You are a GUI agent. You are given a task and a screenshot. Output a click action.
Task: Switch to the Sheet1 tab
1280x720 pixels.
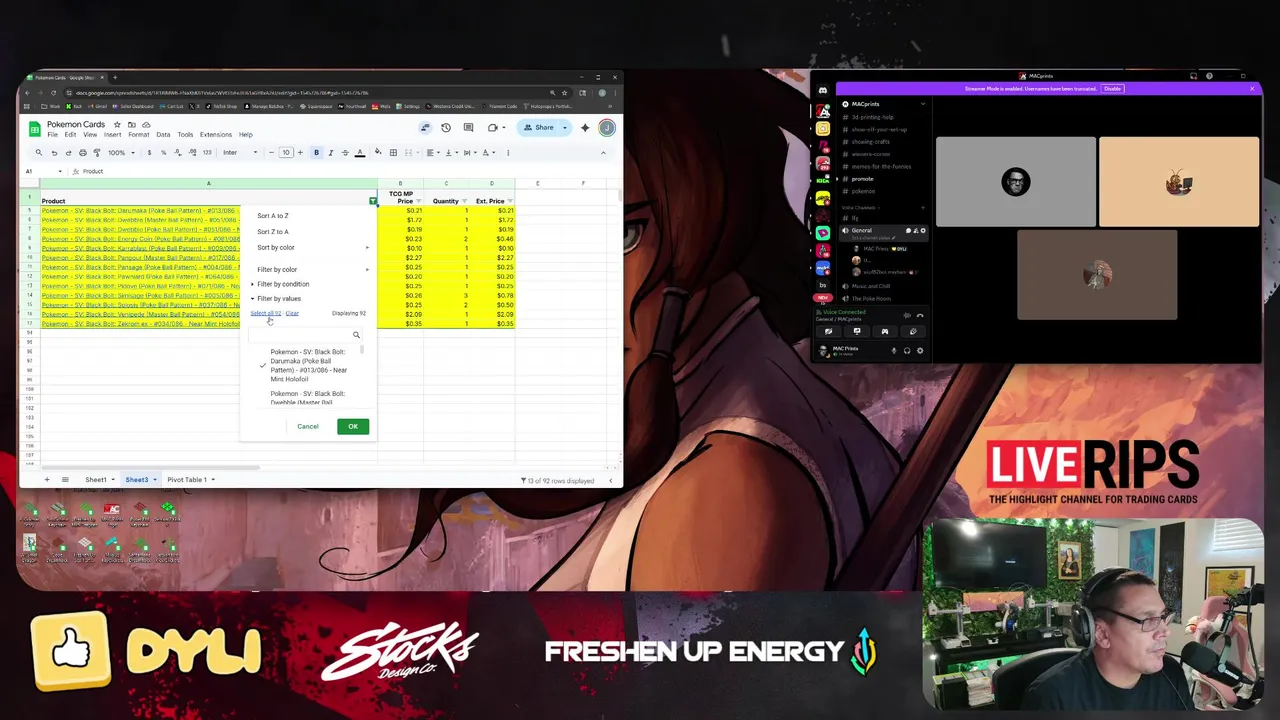tap(96, 480)
